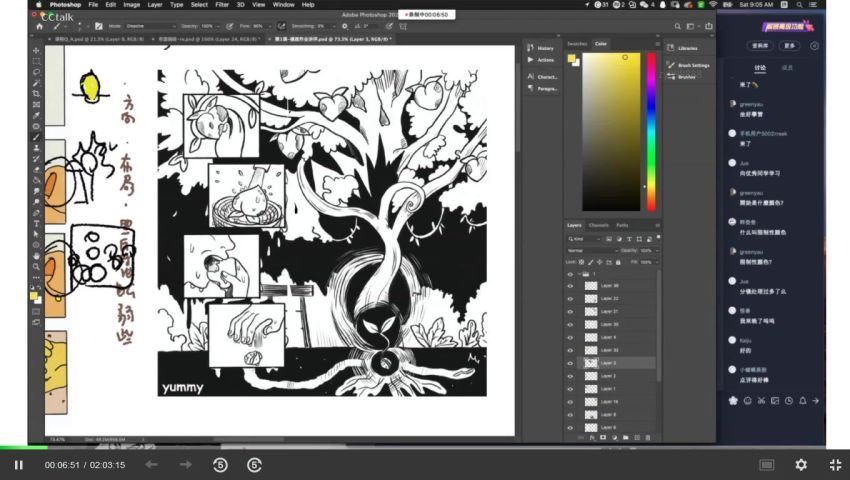Select the Lasso tool
The height and width of the screenshot is (480, 850).
pyautogui.click(x=36, y=72)
